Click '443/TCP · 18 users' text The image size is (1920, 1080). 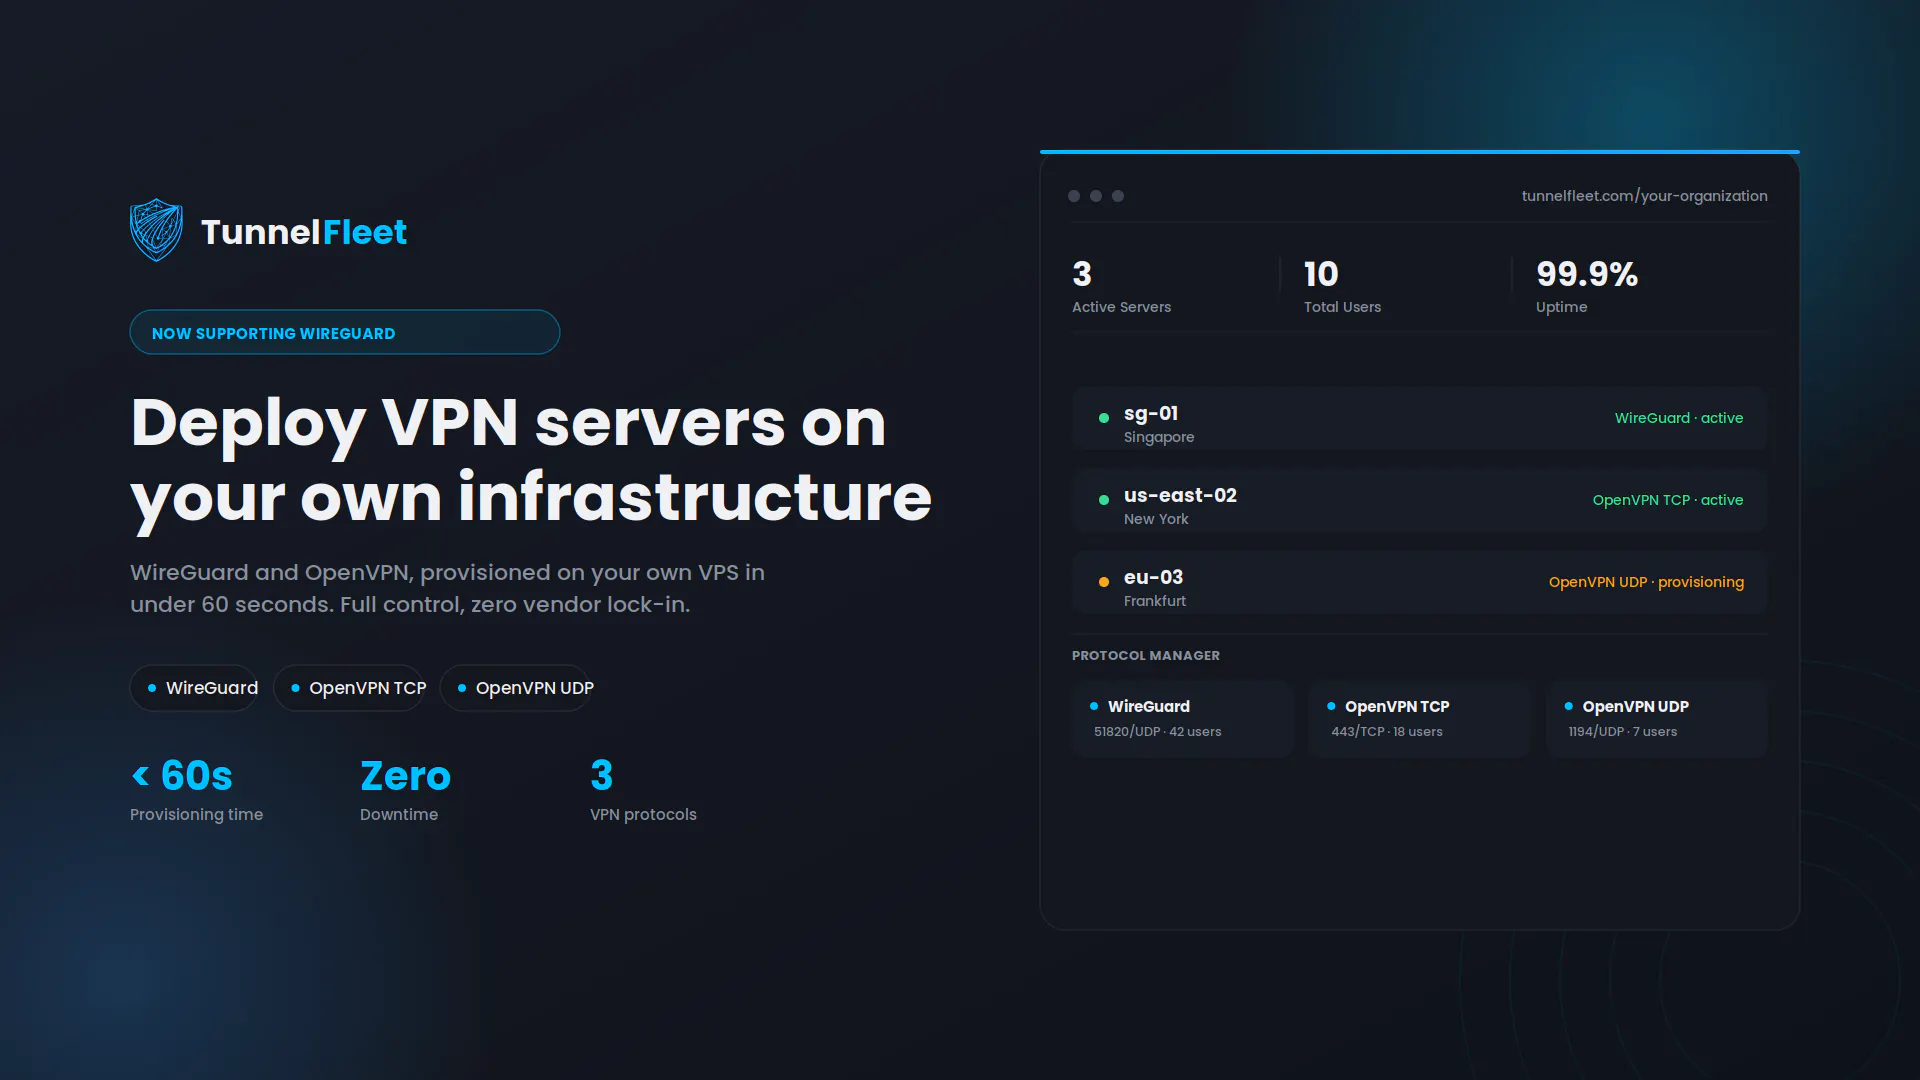[1387, 732]
